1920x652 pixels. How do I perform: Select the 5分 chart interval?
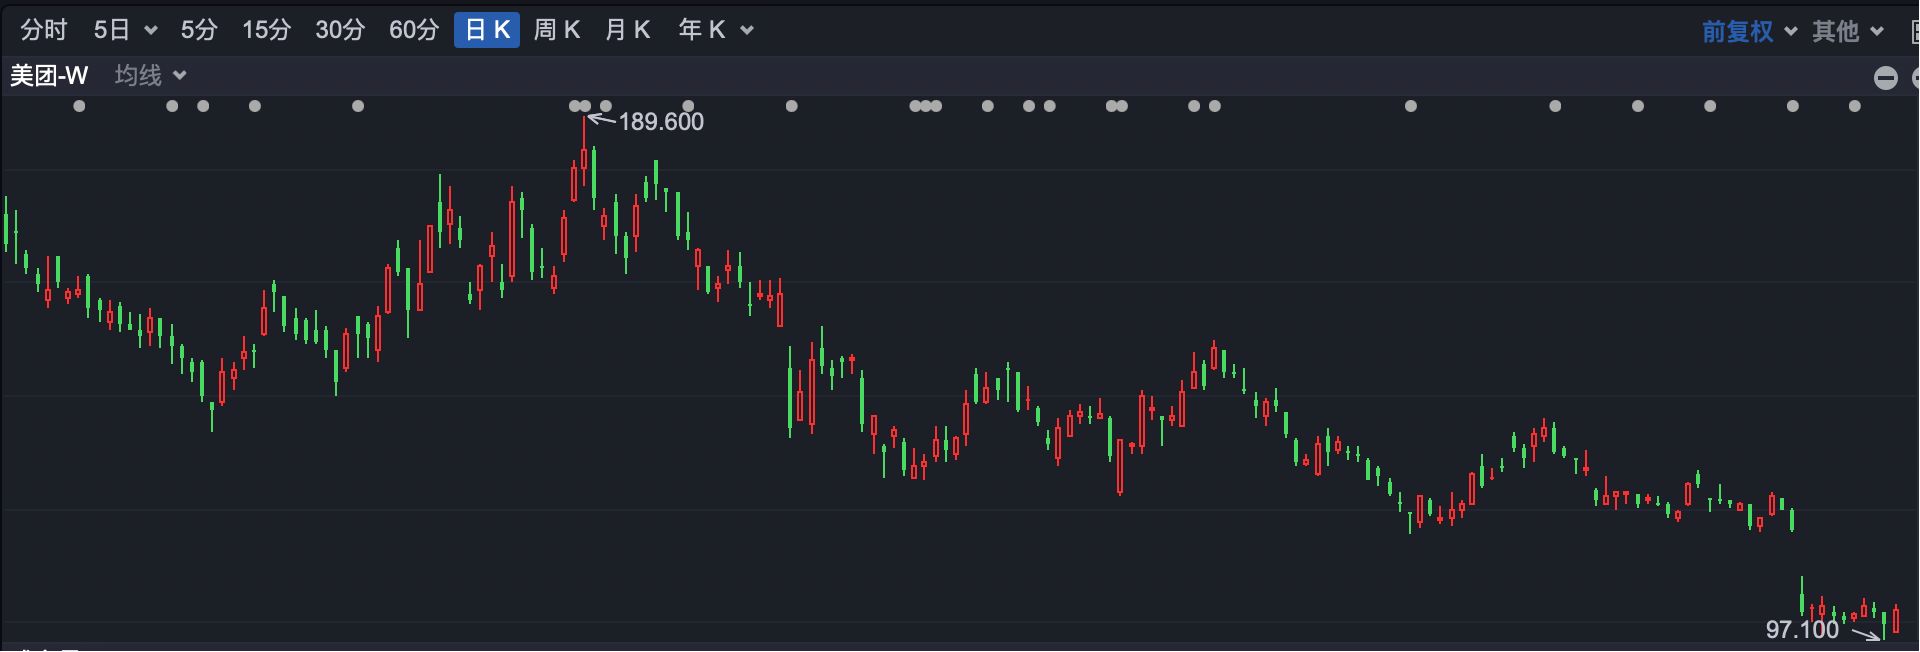198,30
